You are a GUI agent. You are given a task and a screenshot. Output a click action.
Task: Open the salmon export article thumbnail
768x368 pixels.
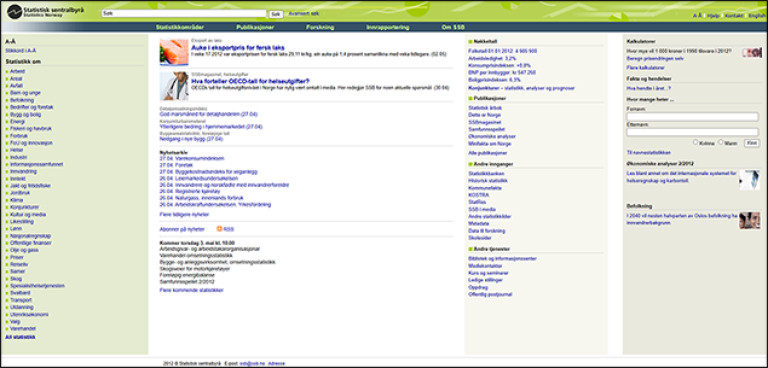(174, 52)
